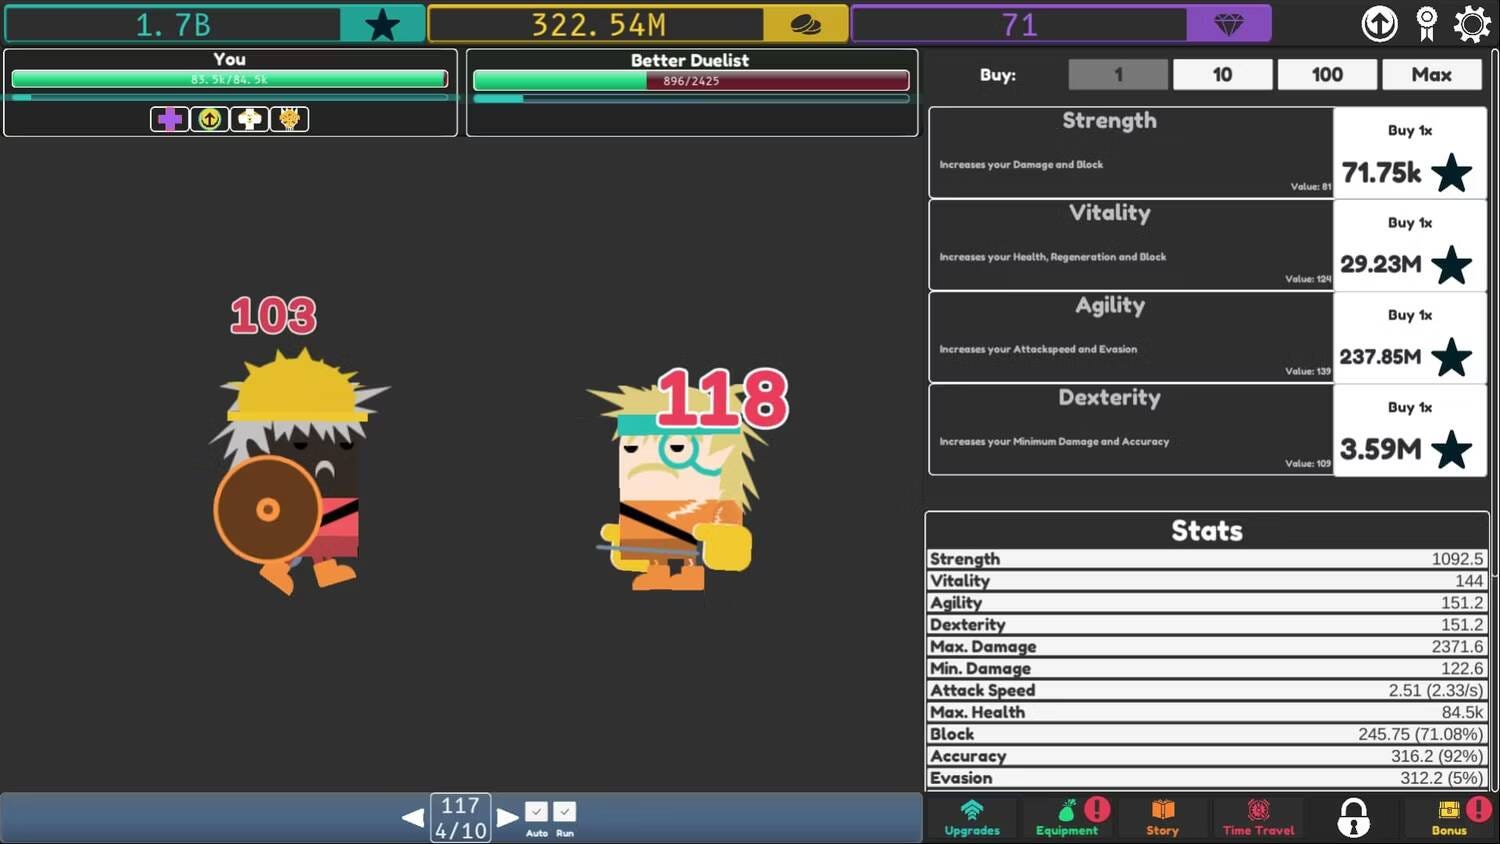The height and width of the screenshot is (844, 1500).
Task: Open the prestige up-arrow circle icon
Action: point(1380,23)
